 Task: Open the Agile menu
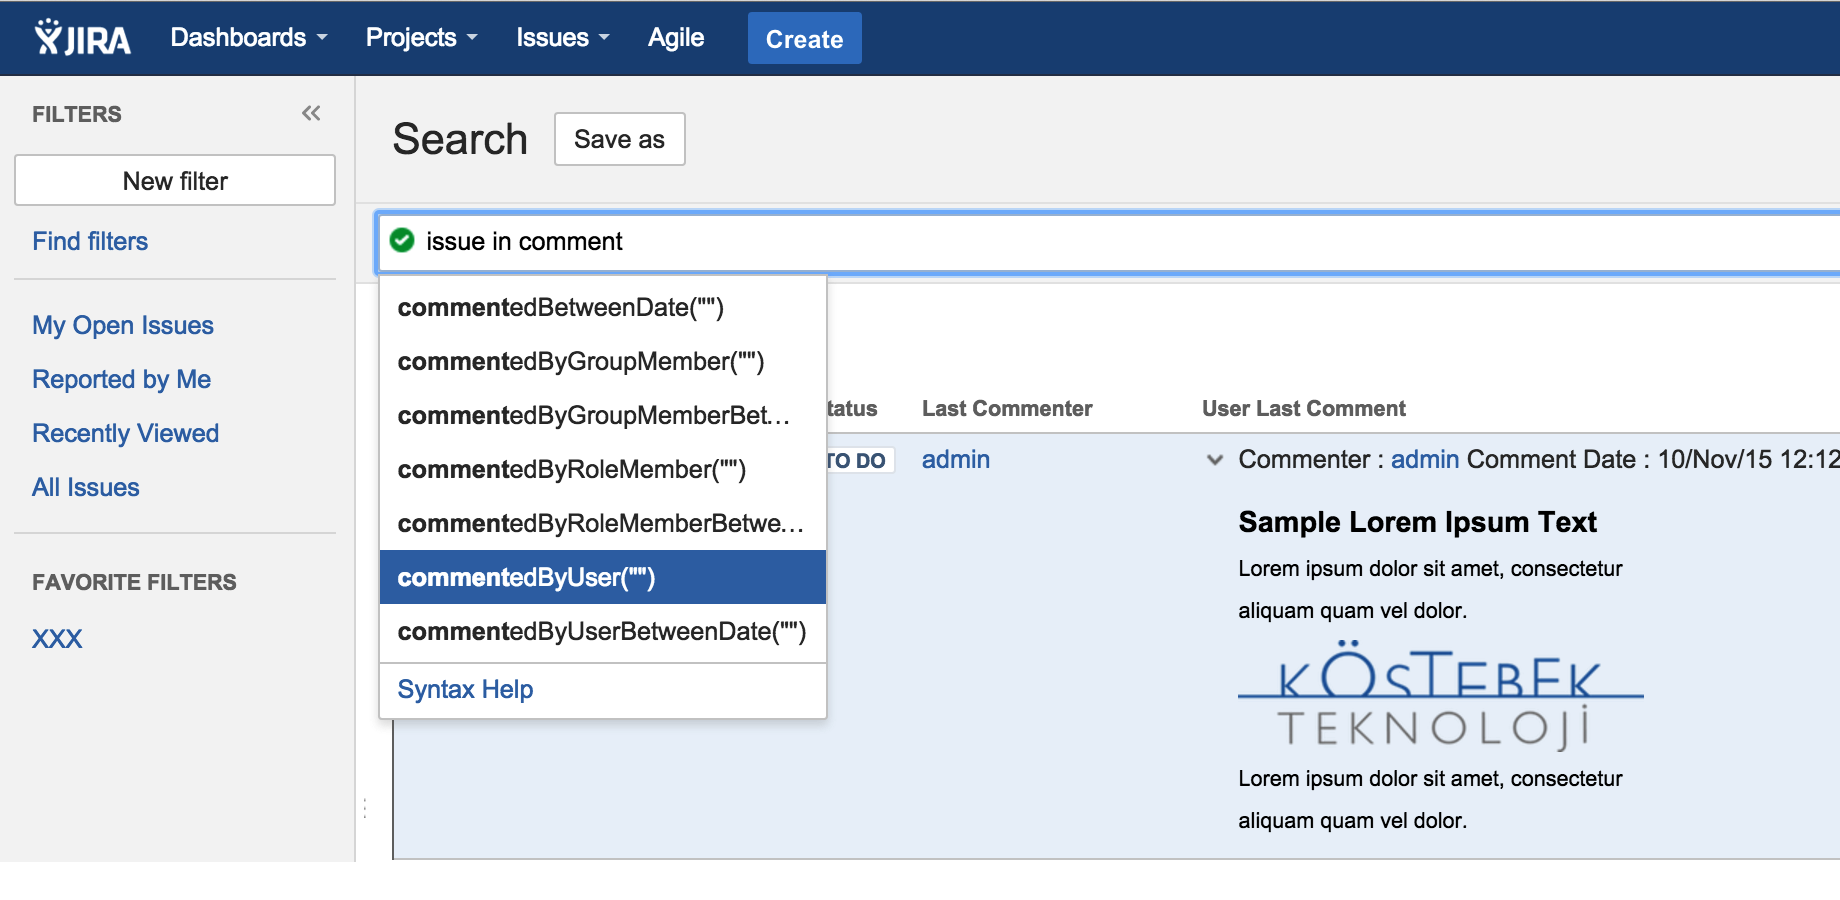tap(676, 38)
